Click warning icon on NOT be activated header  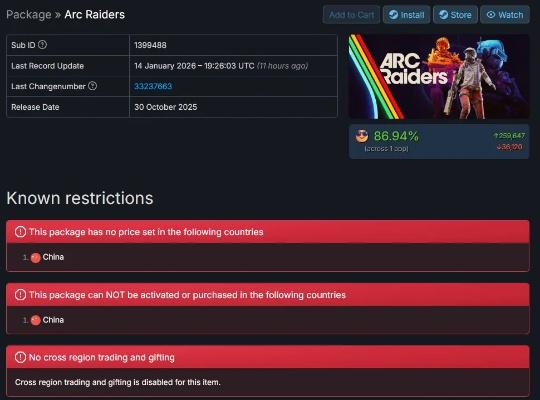click(20, 295)
